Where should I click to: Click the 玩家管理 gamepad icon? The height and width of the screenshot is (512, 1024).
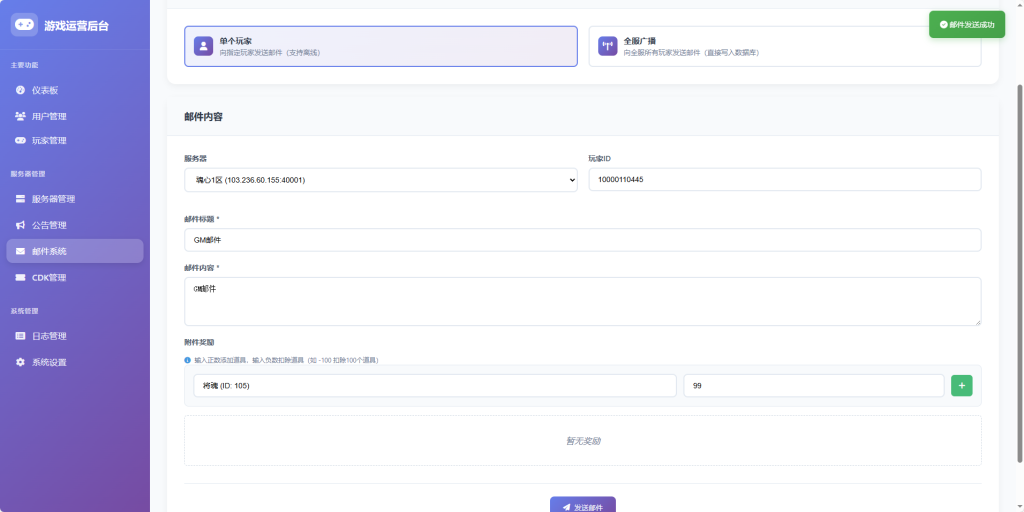point(20,140)
